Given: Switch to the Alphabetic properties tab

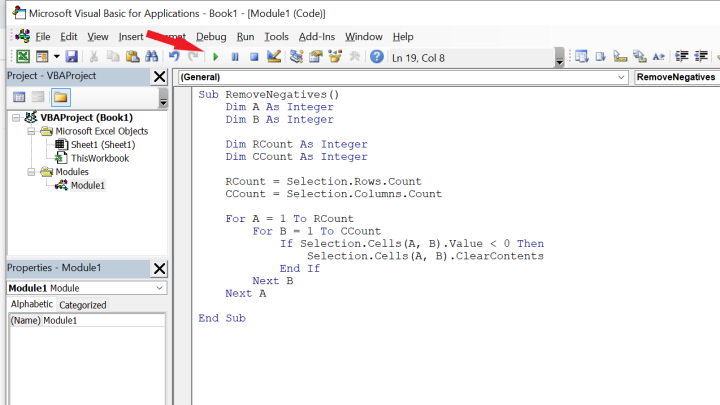Looking at the screenshot, I should pyautogui.click(x=32, y=304).
